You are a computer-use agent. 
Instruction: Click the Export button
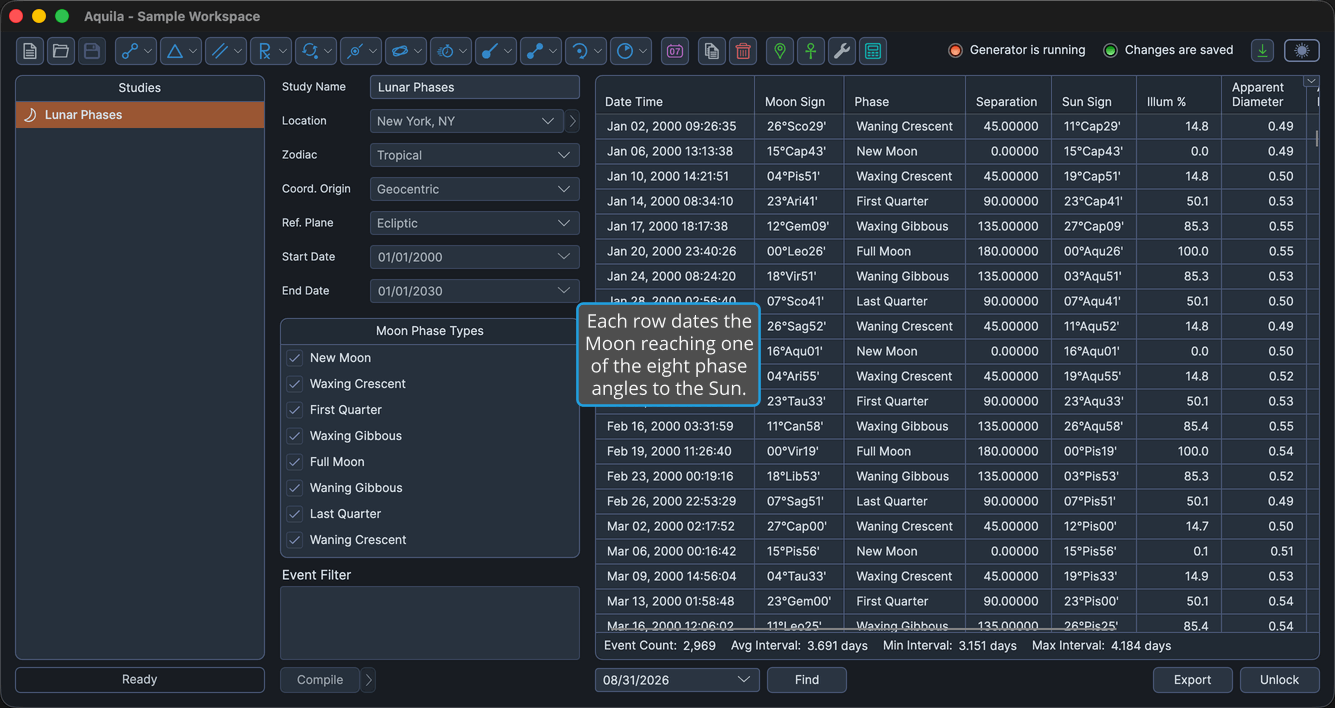tap(1193, 680)
